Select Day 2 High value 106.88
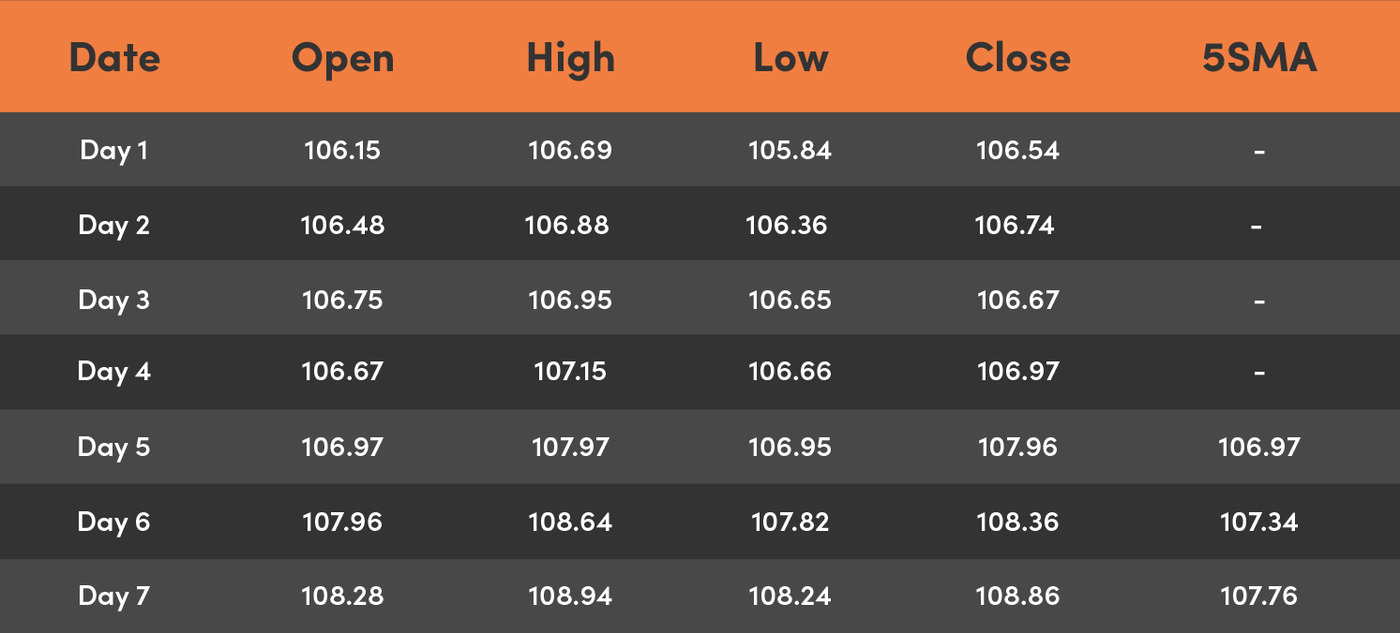The width and height of the screenshot is (1400, 633). 567,225
